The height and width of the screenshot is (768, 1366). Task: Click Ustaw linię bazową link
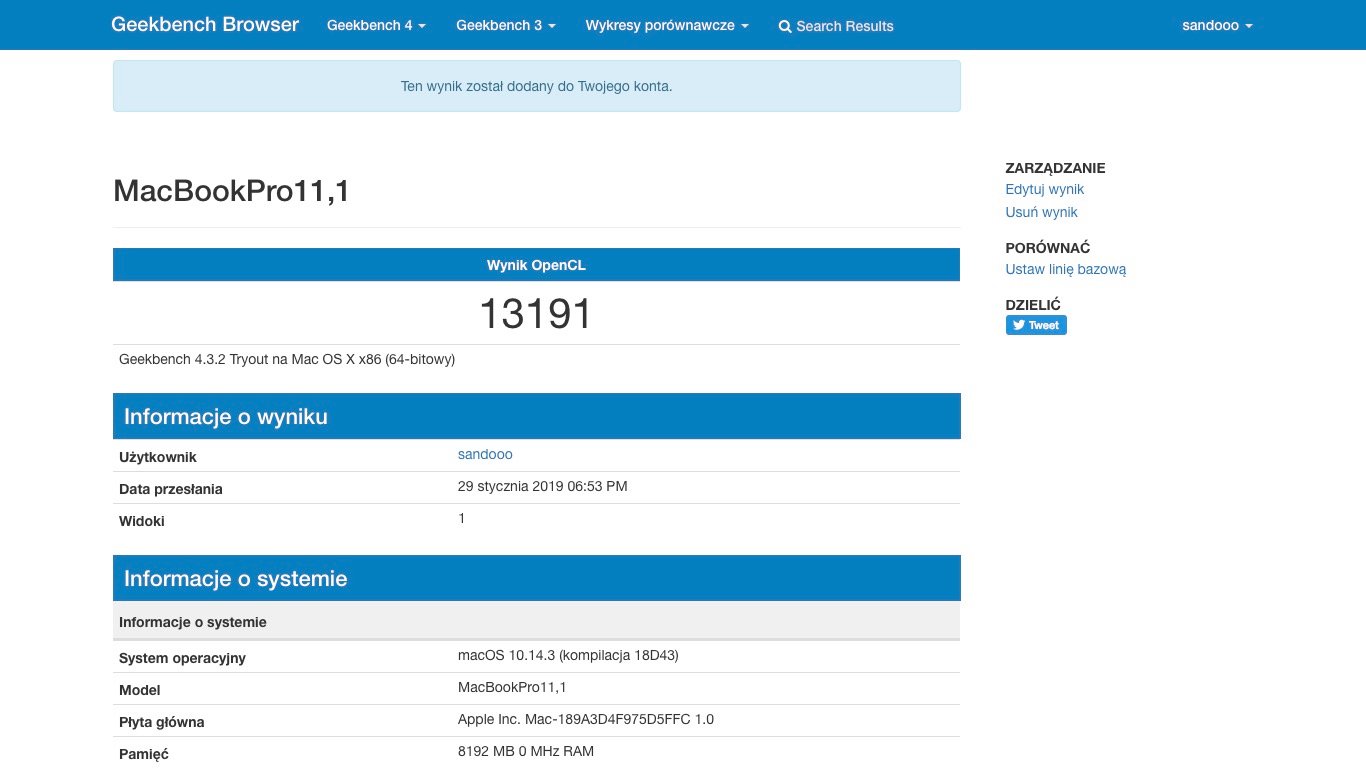(1065, 269)
